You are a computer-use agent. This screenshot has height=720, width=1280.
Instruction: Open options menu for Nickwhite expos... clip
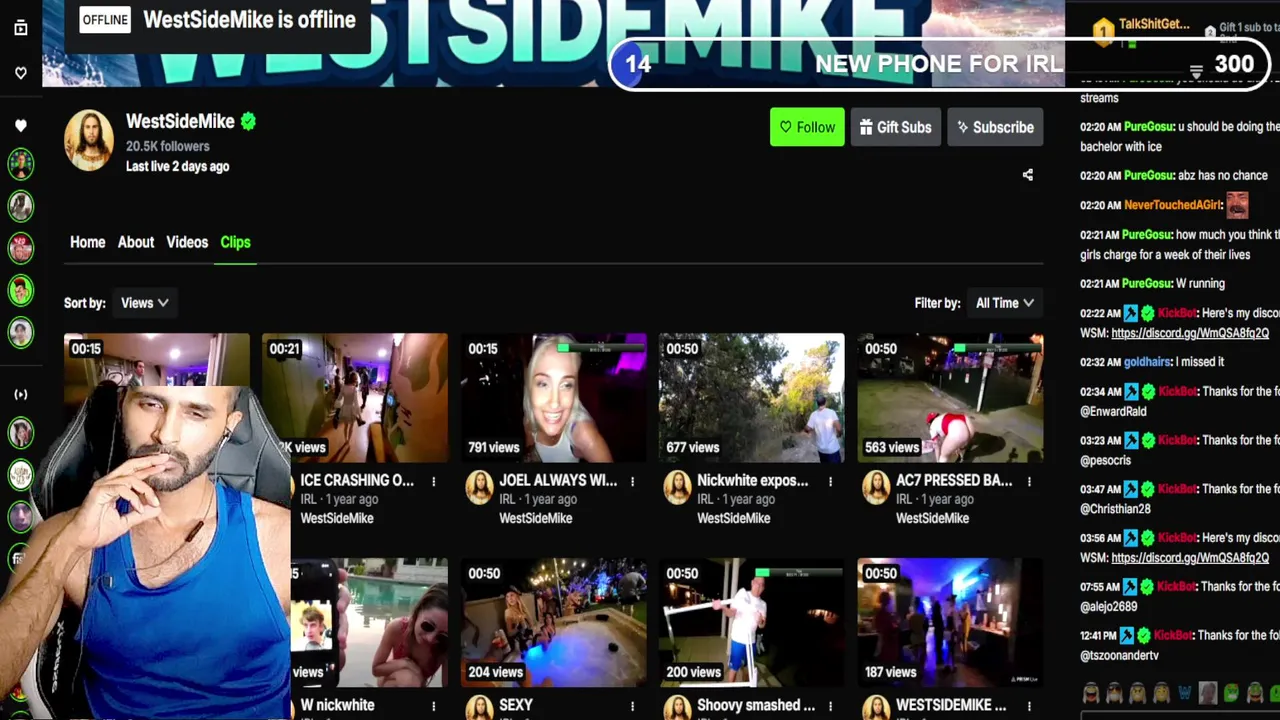point(830,481)
